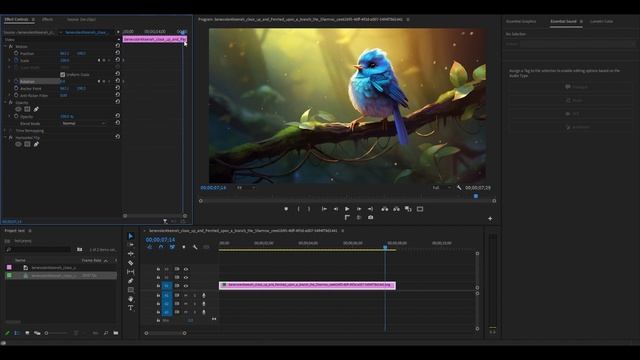Switch to Essential Sound tab
Viewport: 640px width, 360px height.
(x=564, y=21)
